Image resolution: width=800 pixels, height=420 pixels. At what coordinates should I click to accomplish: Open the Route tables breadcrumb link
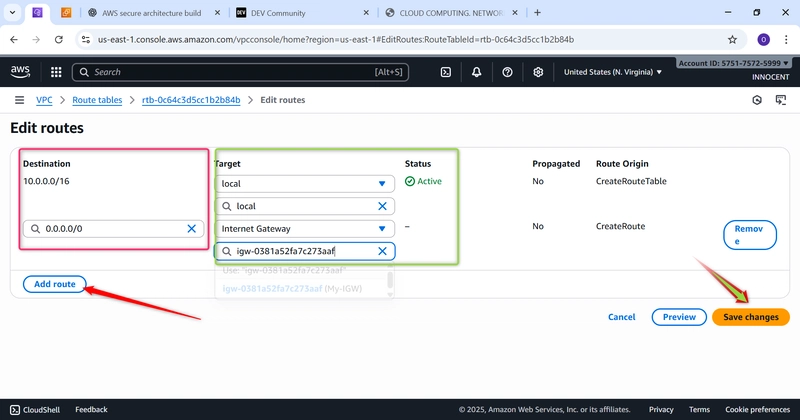pyautogui.click(x=97, y=100)
